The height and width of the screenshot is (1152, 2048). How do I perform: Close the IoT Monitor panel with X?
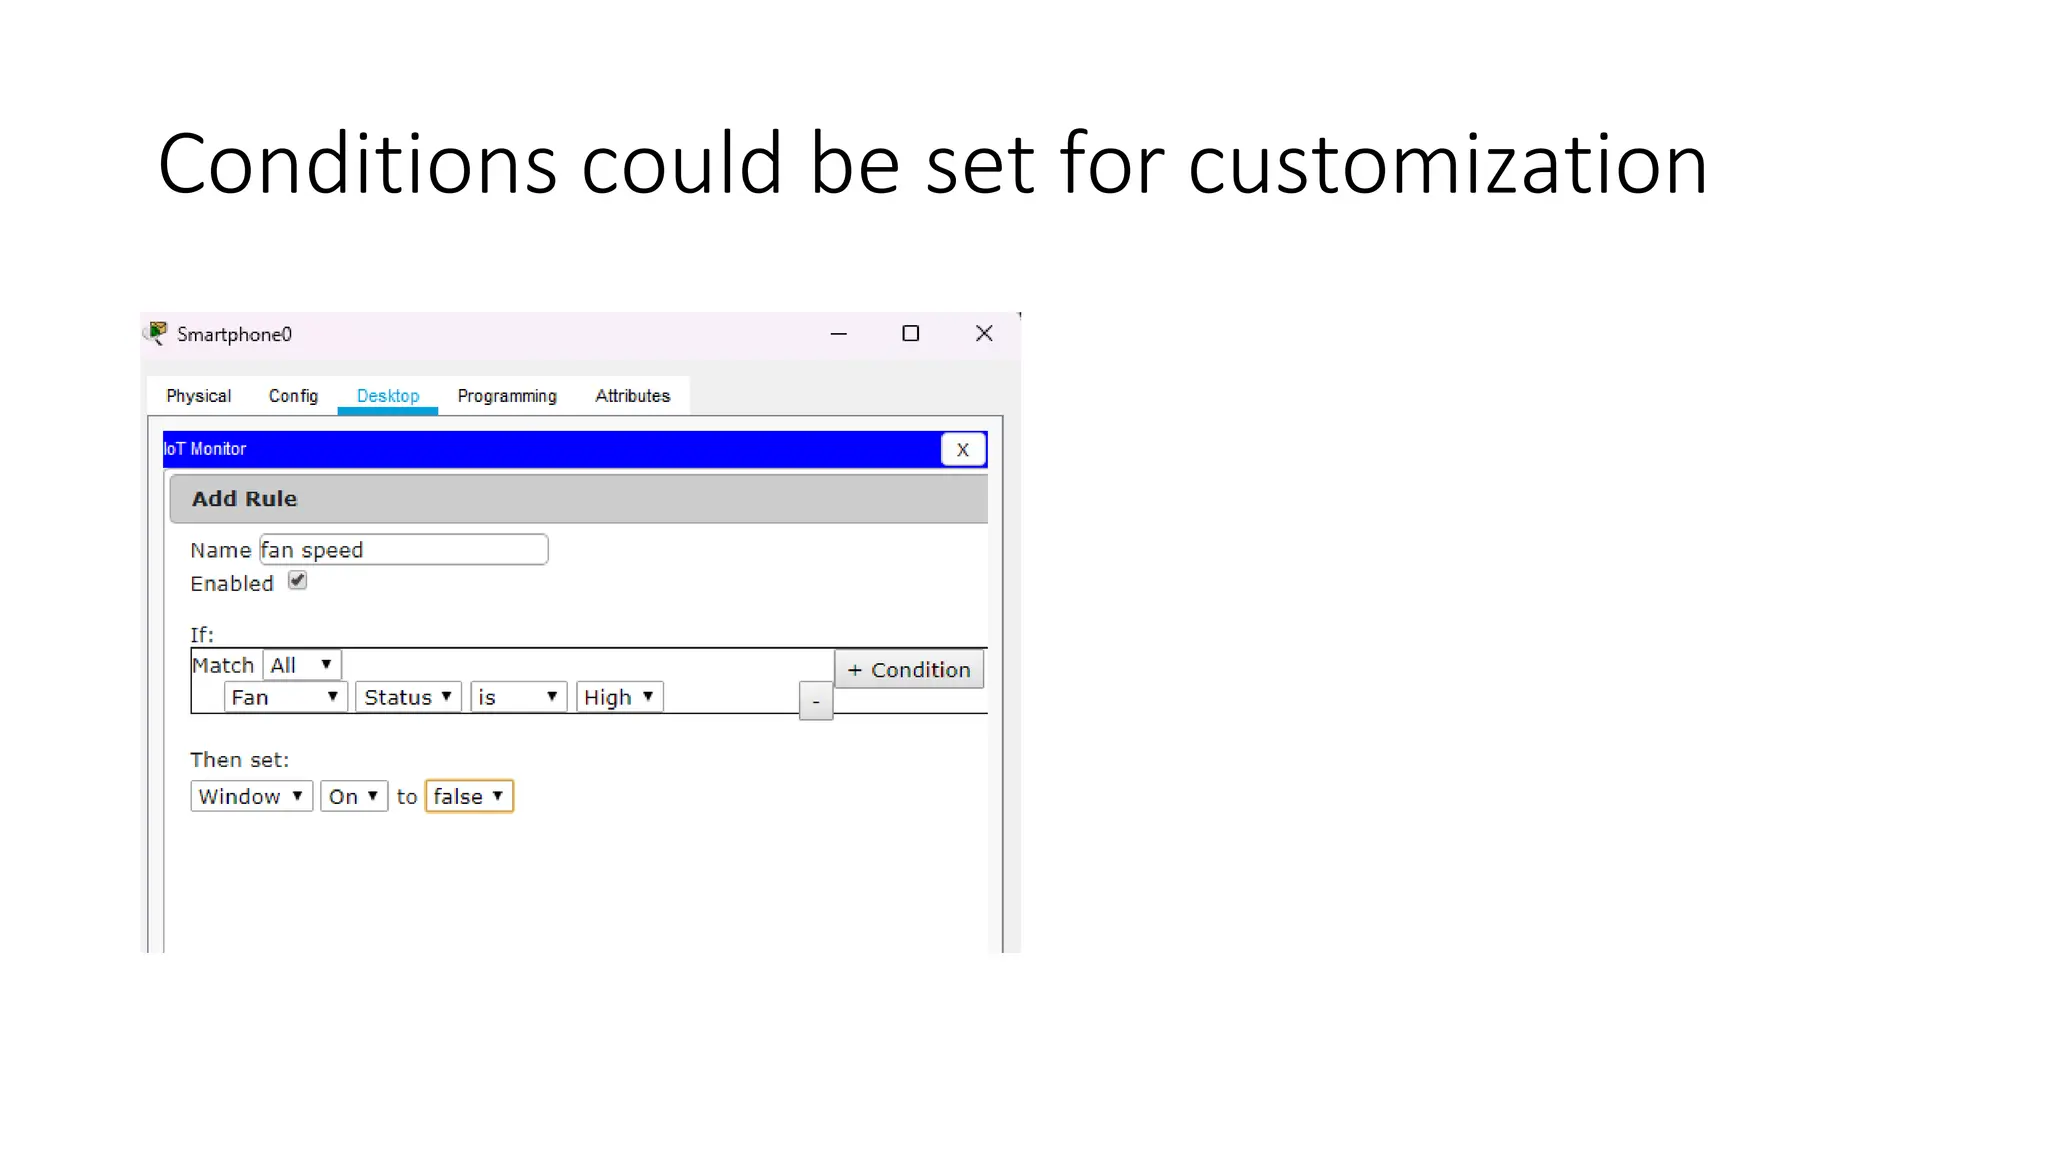coord(963,450)
